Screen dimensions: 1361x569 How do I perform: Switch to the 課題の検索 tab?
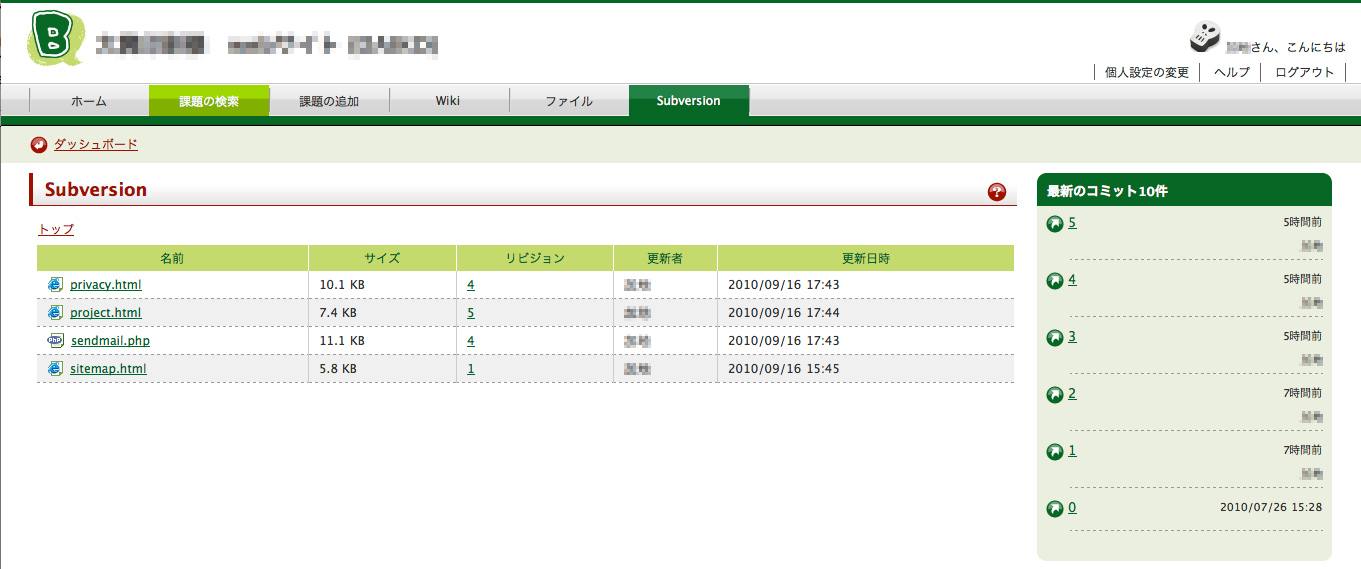point(209,101)
